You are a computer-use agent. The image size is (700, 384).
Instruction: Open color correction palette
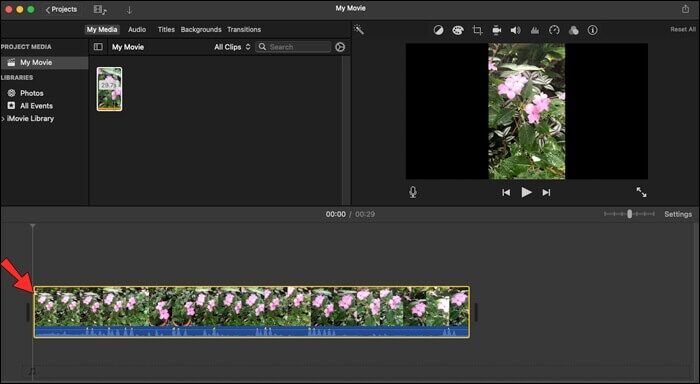458,30
